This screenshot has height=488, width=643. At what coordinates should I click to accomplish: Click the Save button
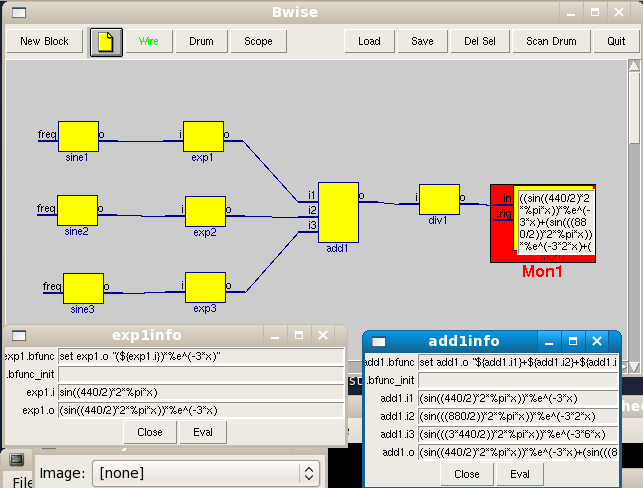tap(422, 41)
